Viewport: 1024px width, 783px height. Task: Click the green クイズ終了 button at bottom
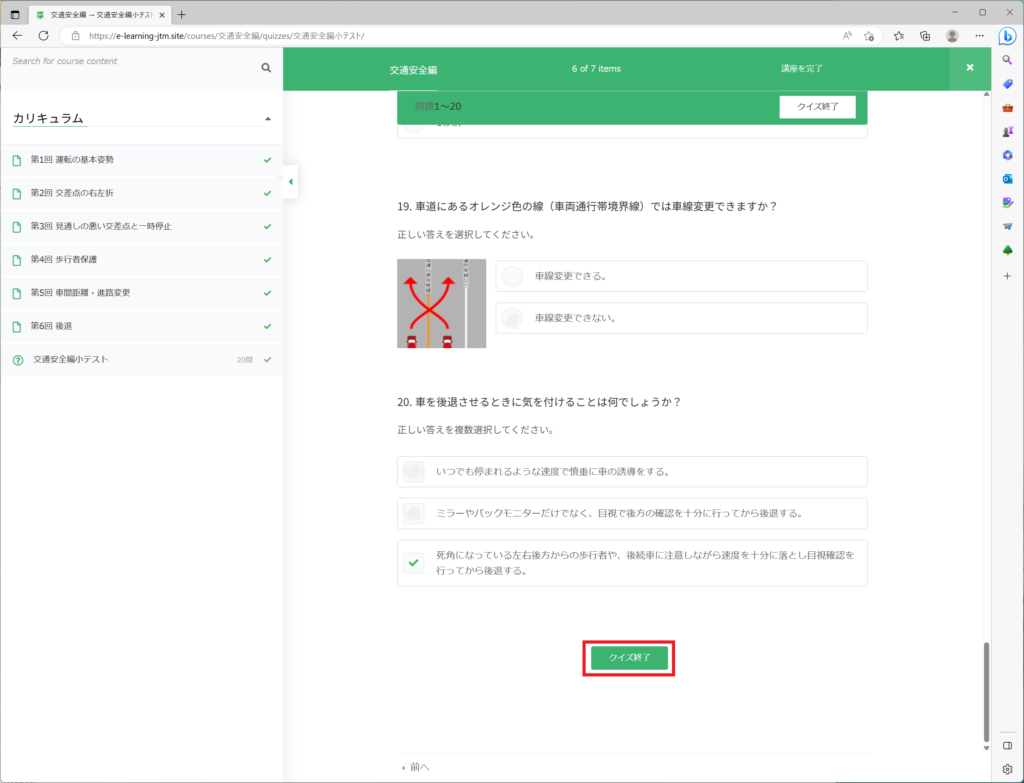pos(629,658)
